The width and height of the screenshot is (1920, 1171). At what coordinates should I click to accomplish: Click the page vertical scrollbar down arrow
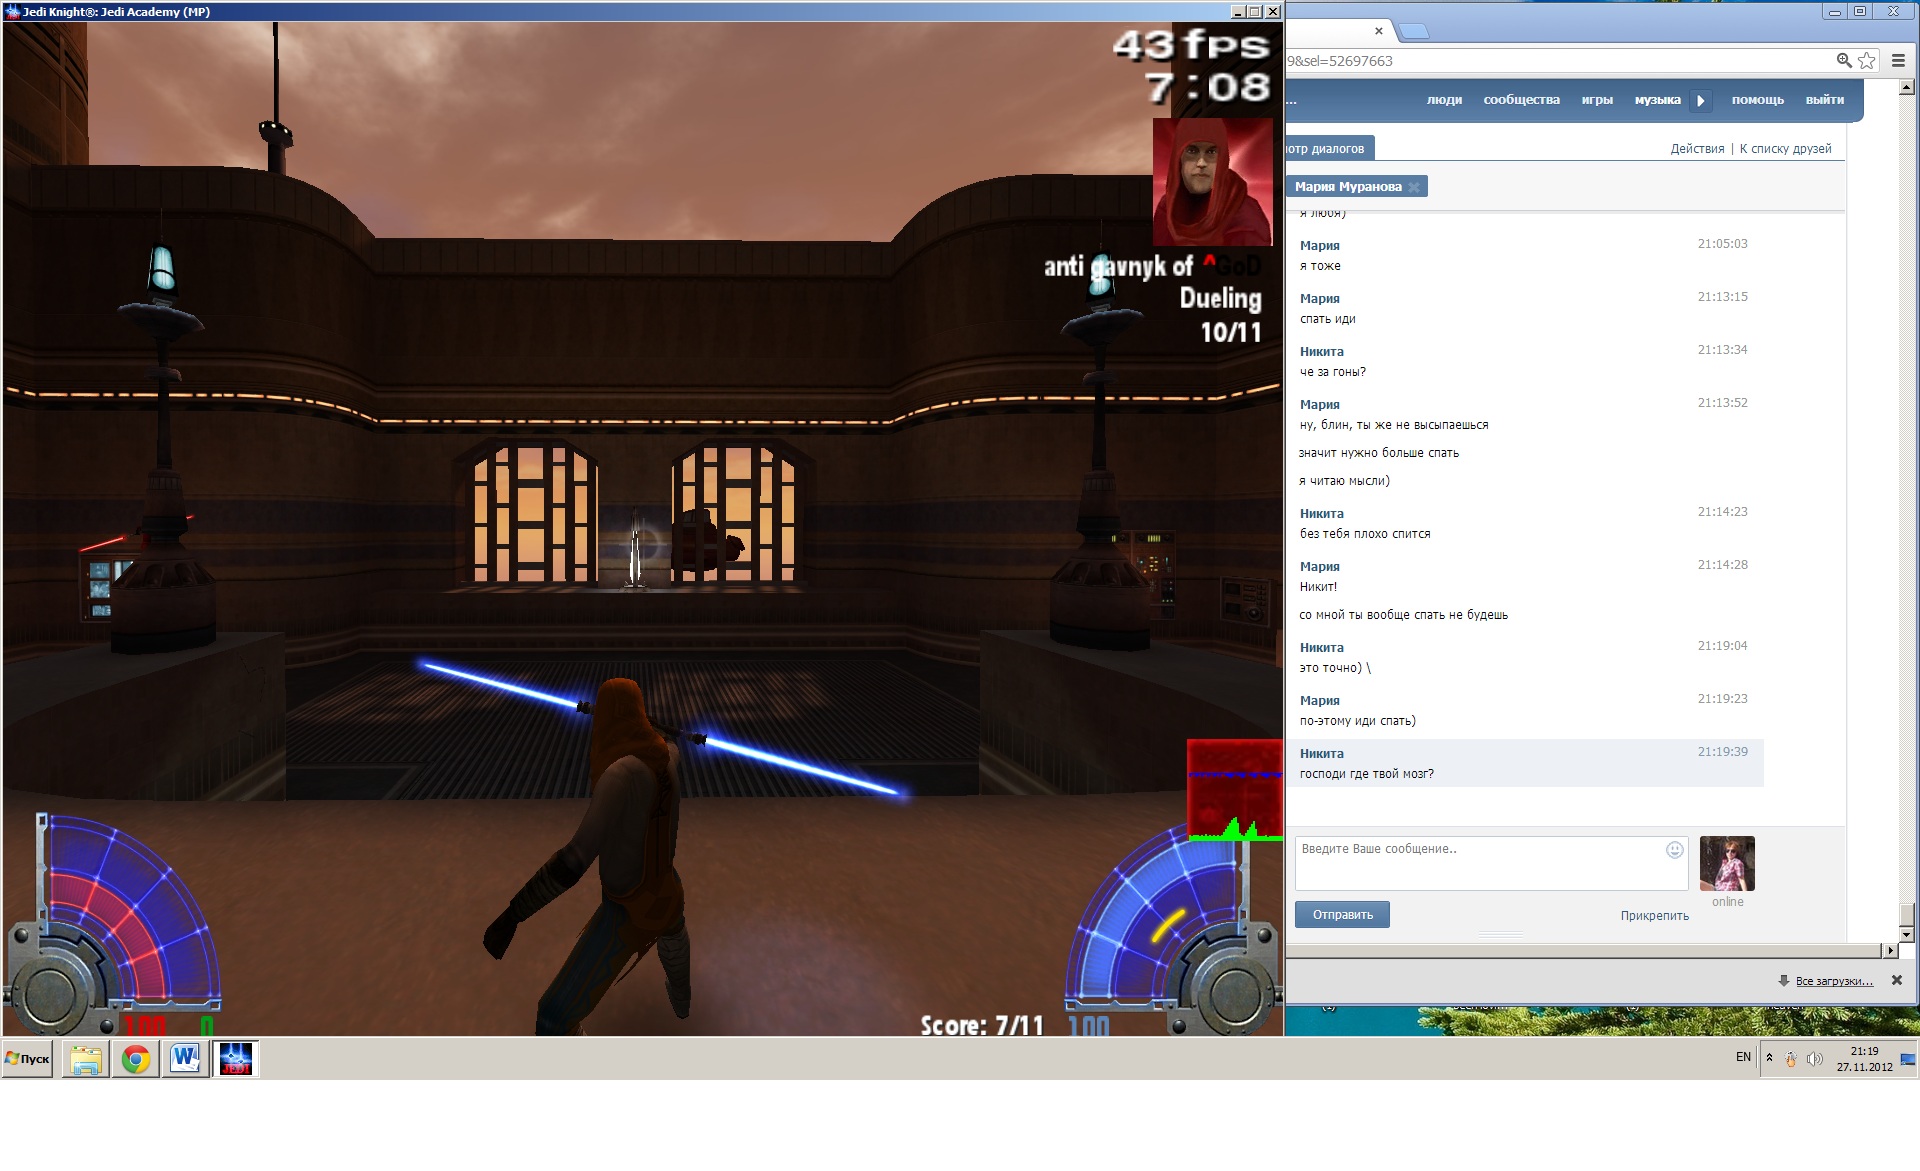point(1906,935)
